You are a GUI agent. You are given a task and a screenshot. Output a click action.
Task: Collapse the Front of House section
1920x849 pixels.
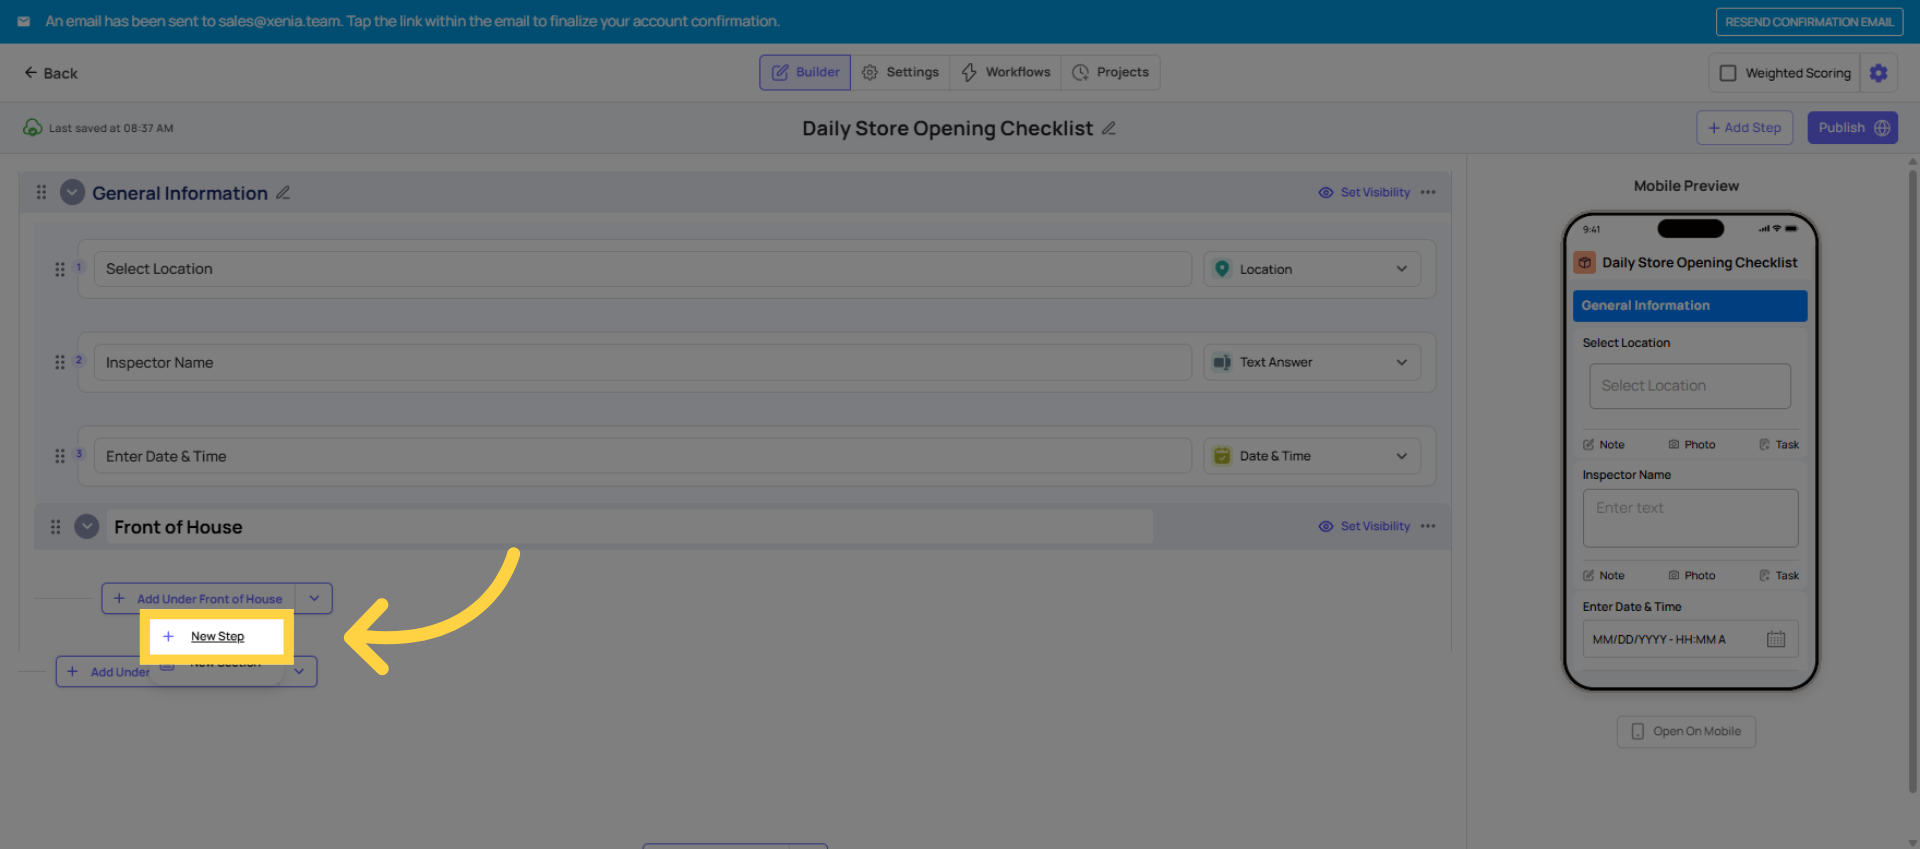point(87,526)
